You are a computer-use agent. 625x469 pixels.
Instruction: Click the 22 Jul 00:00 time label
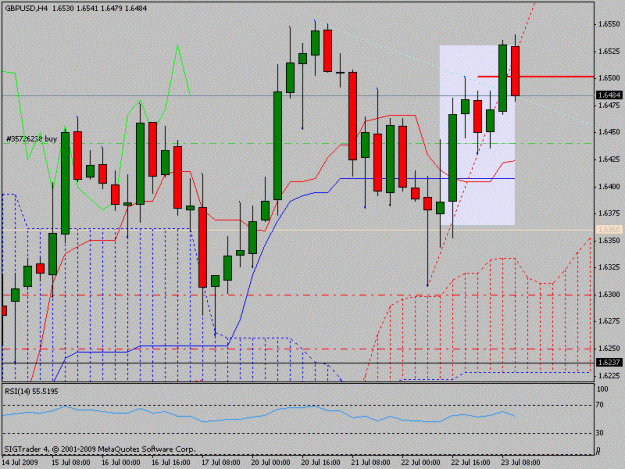[x=421, y=463]
